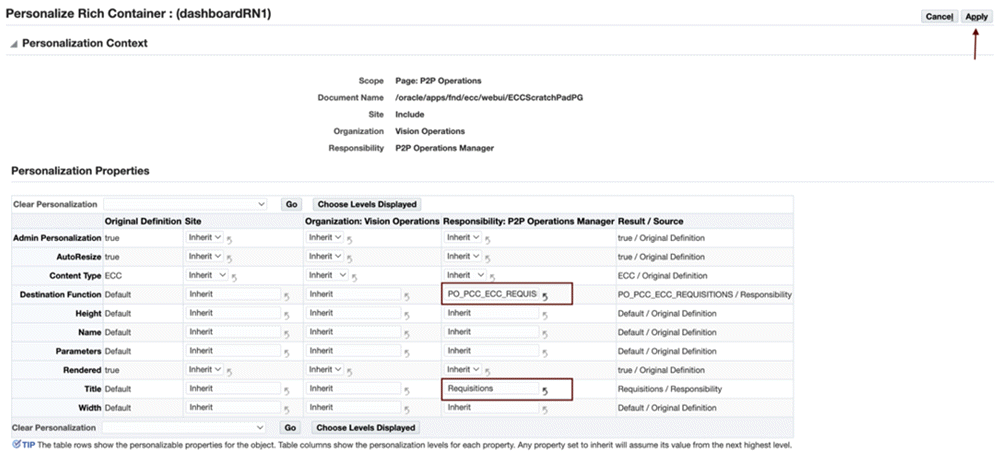Open Rendered Site Inherit dropdown
This screenshot has width=1000, height=459.
click(x=204, y=370)
